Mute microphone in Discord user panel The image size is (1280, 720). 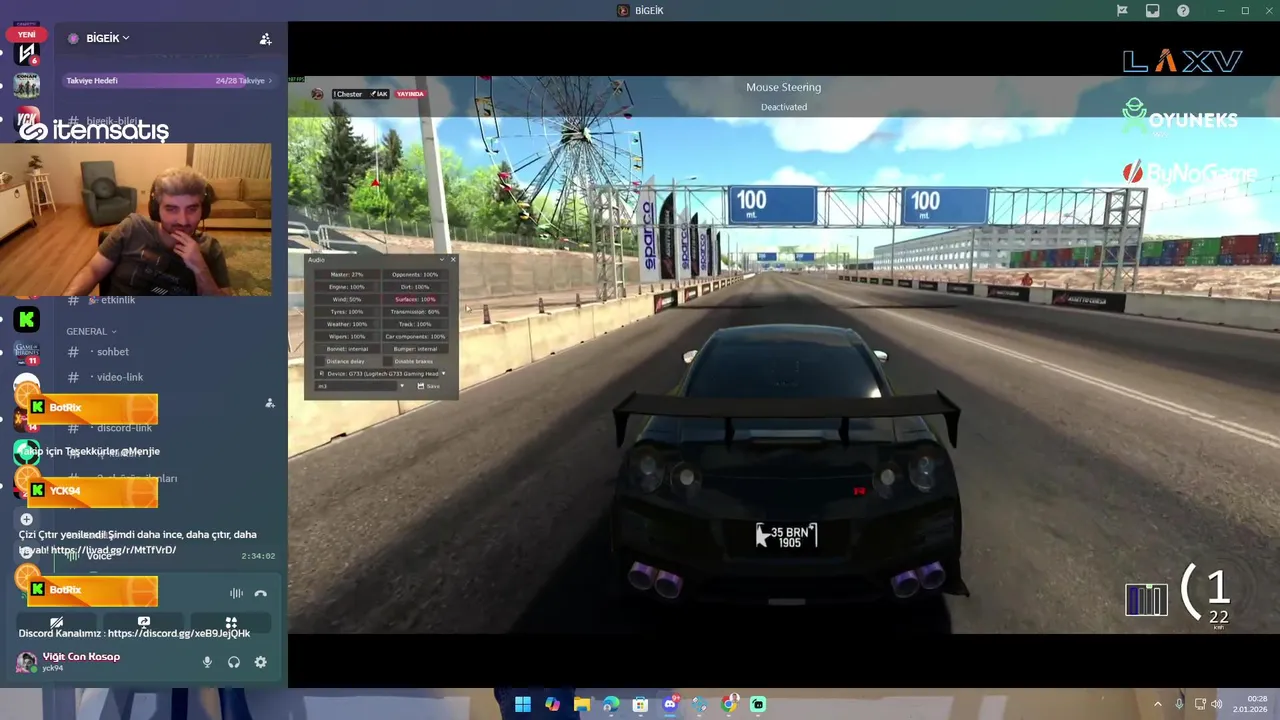207,662
